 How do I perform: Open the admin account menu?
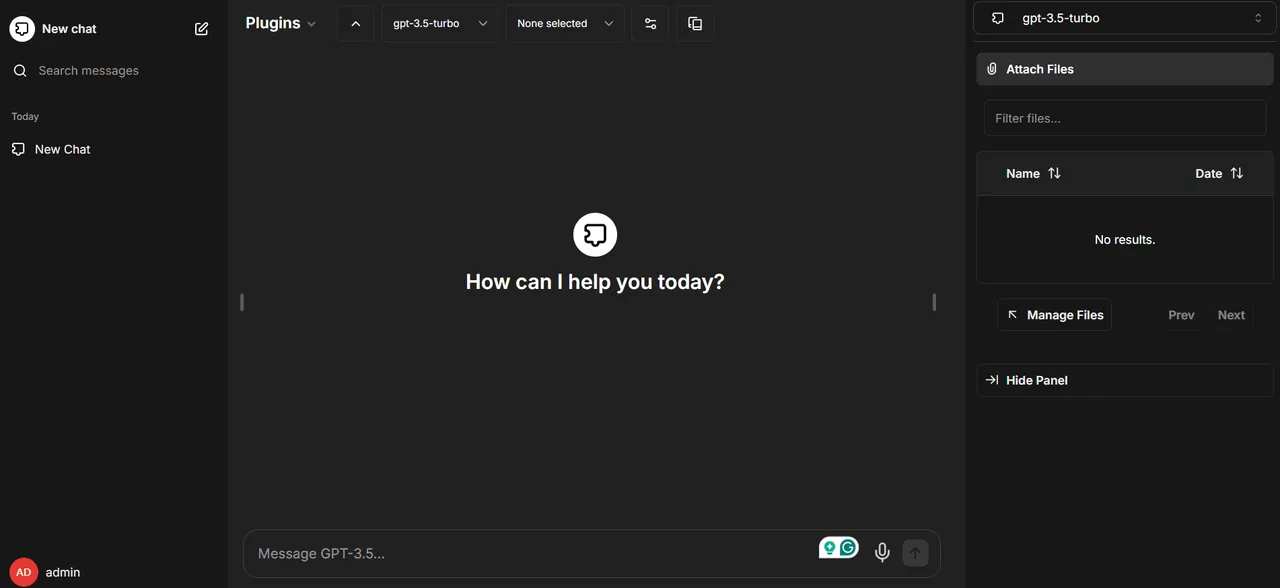tap(114, 572)
